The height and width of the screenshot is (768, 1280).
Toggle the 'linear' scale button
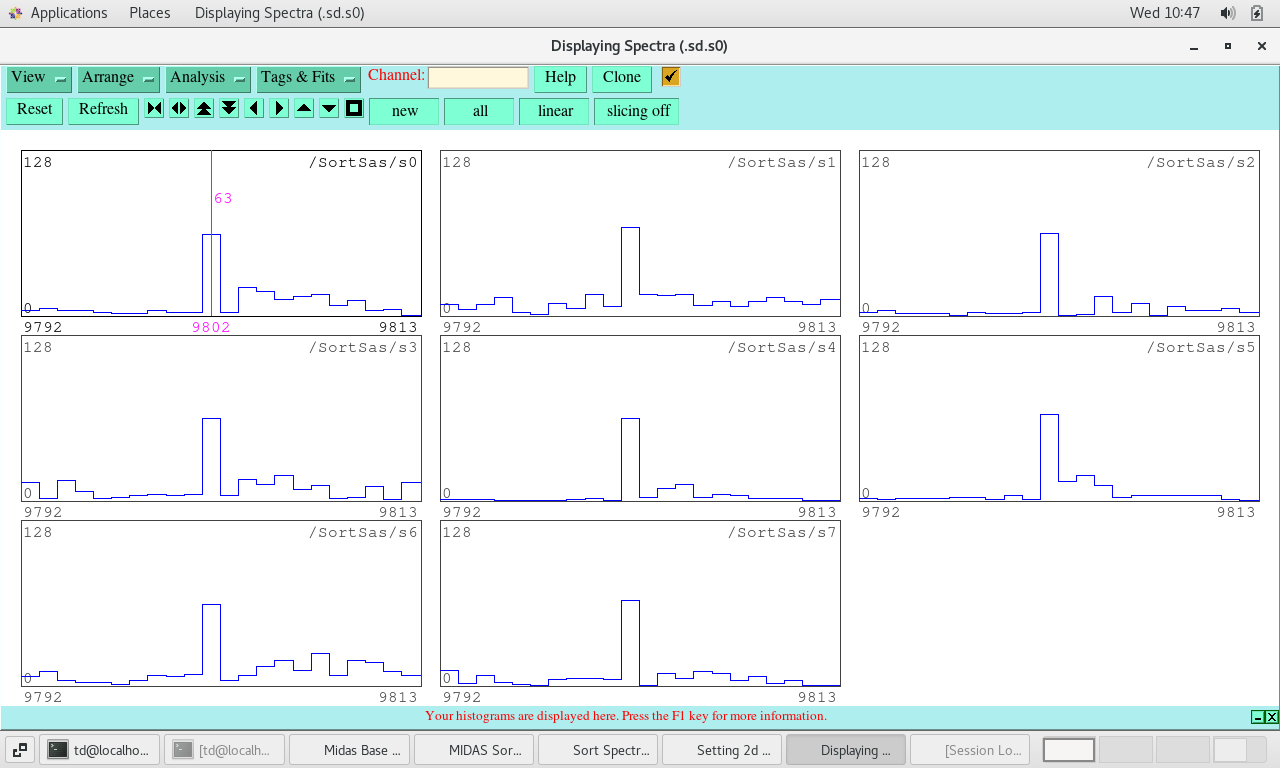pos(555,111)
